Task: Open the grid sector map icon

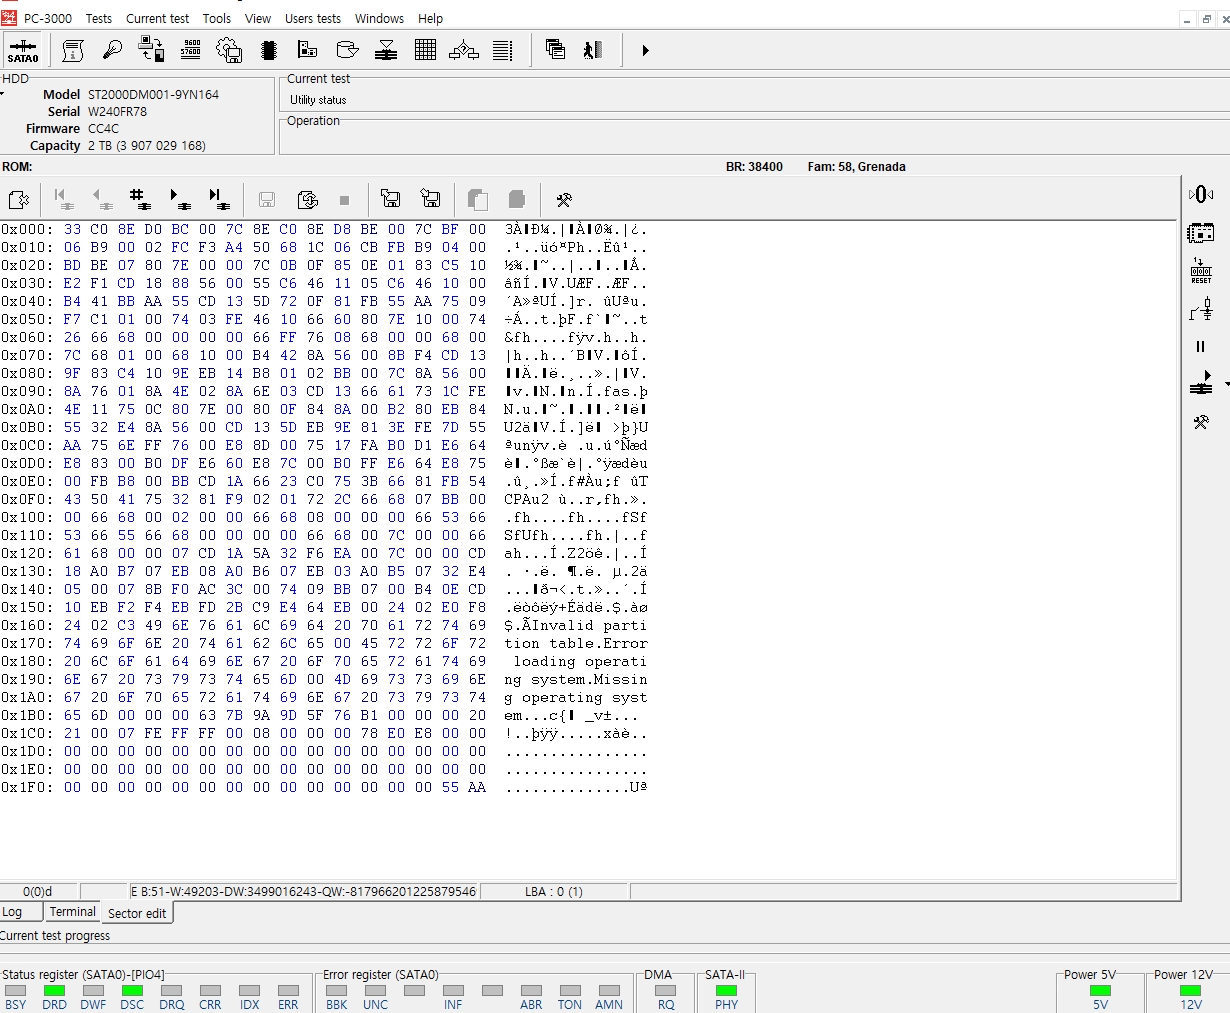Action: [425, 50]
